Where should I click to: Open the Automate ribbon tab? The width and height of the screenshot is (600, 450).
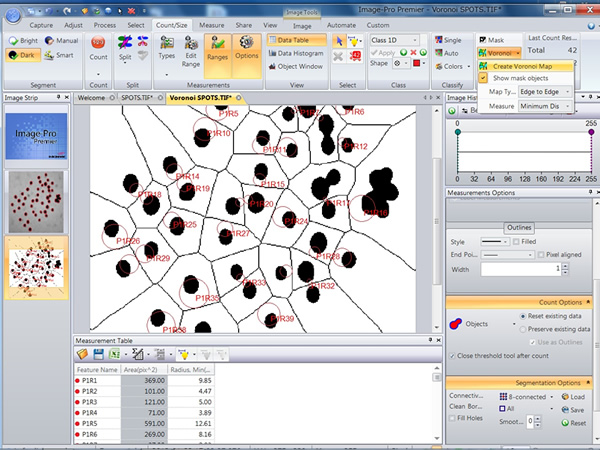[341, 25]
